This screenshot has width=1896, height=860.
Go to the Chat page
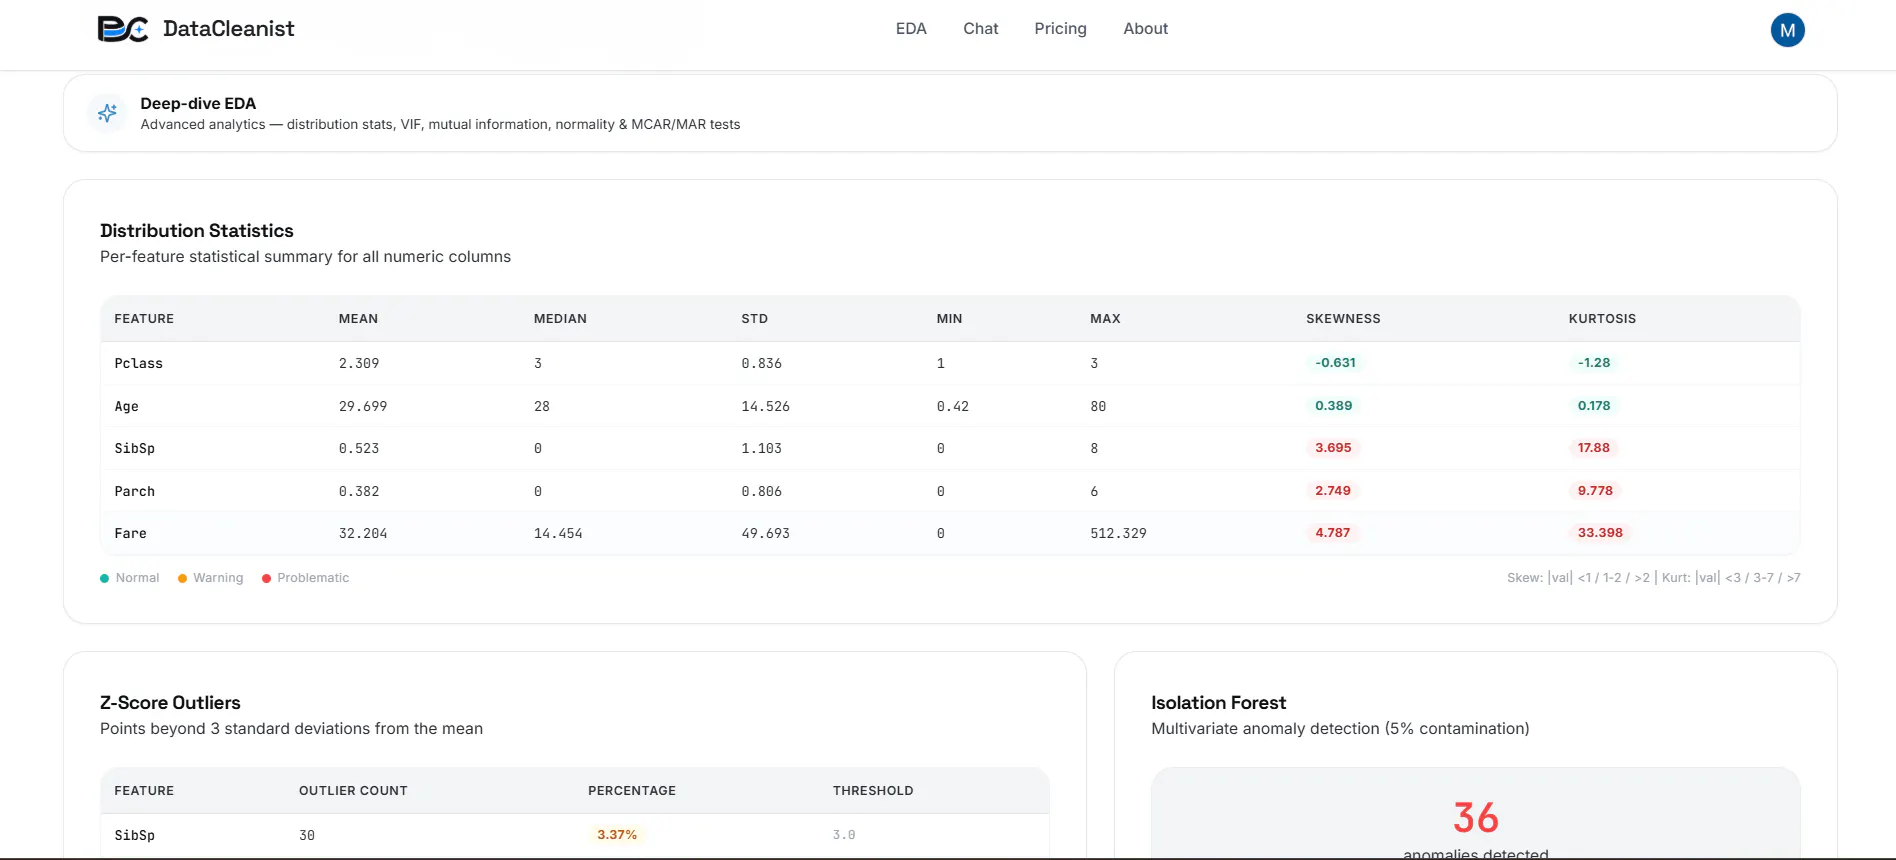(x=981, y=29)
